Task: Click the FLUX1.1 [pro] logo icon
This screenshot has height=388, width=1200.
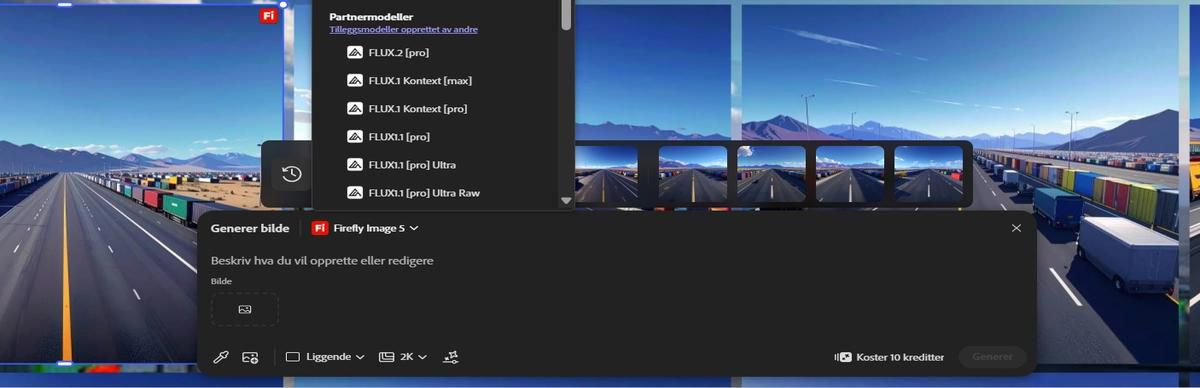Action: pyautogui.click(x=354, y=136)
